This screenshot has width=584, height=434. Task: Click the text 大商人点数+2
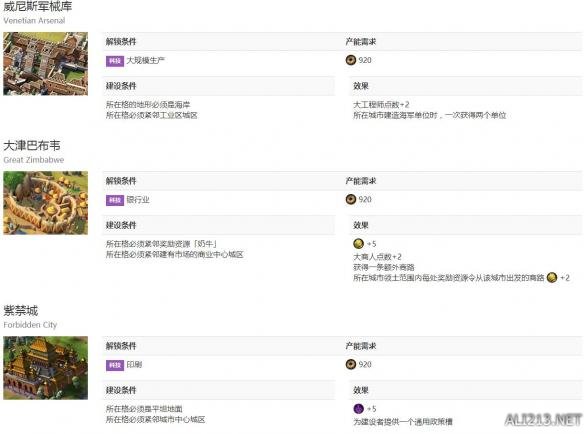tap(377, 257)
